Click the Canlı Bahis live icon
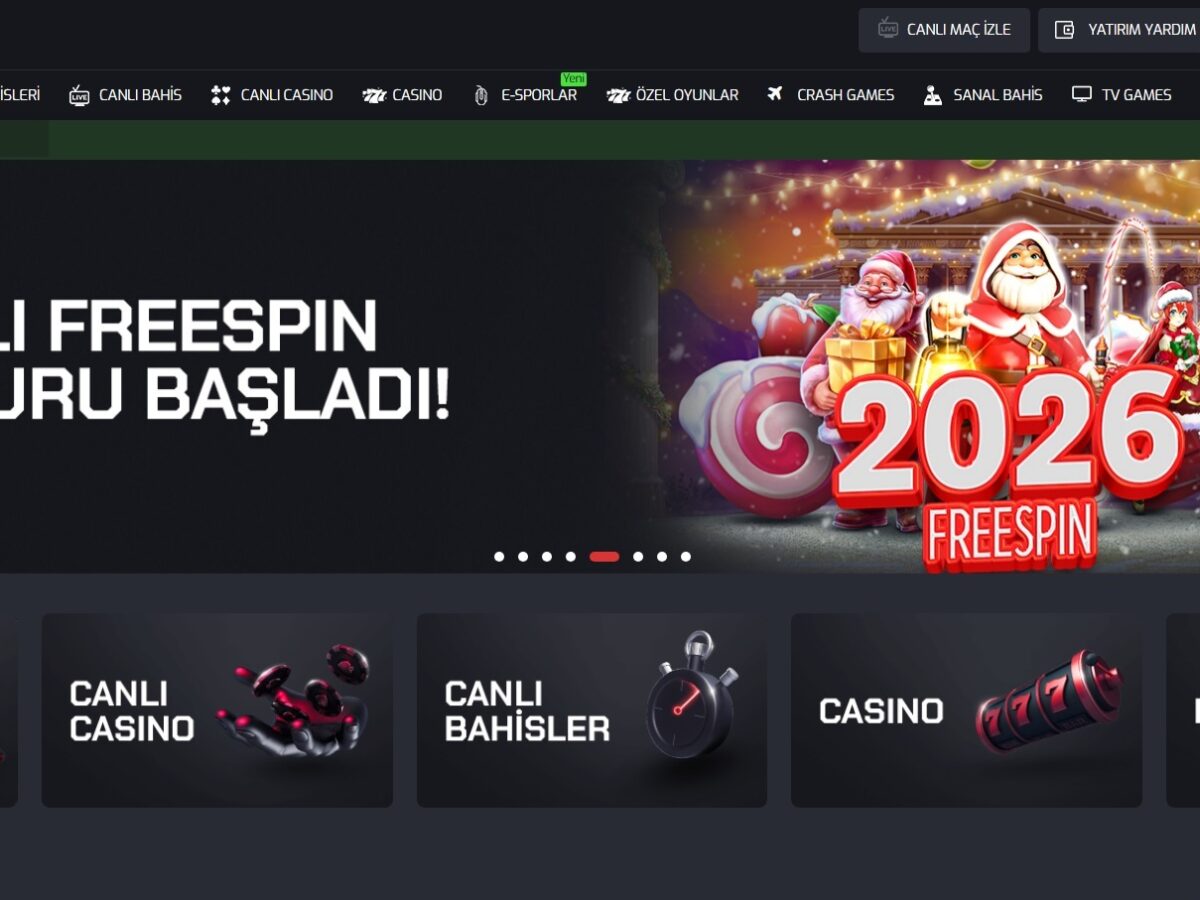1200x900 pixels. (79, 95)
